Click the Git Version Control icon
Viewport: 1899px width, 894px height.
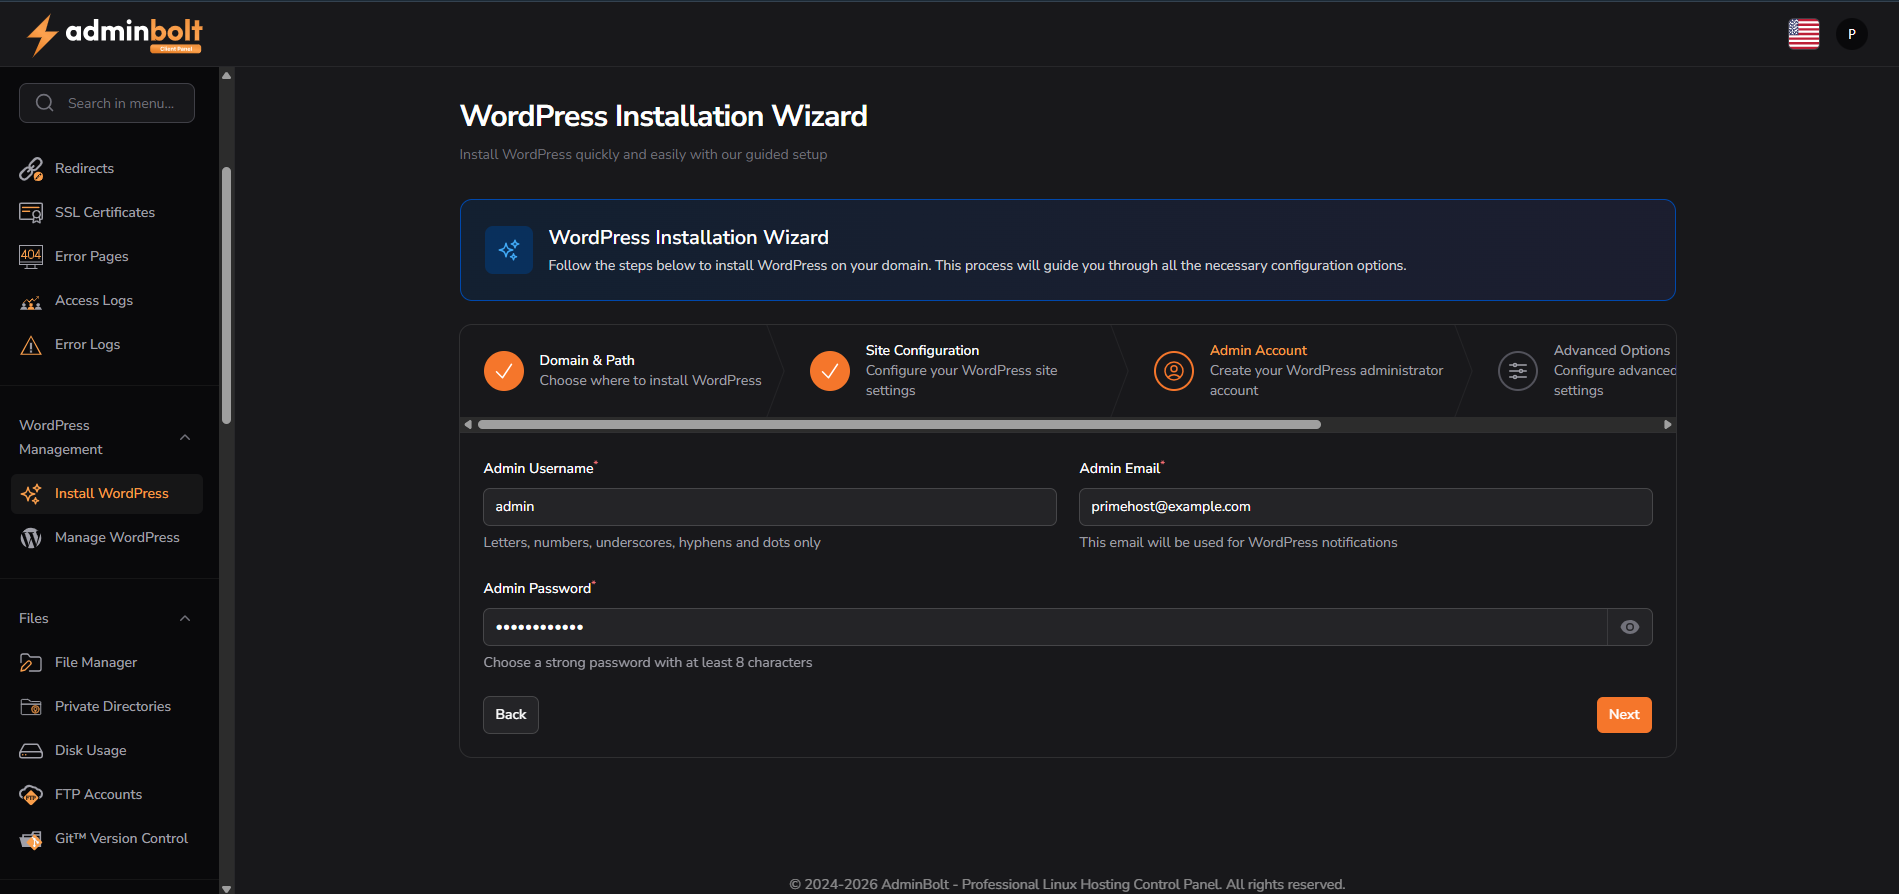pos(31,839)
